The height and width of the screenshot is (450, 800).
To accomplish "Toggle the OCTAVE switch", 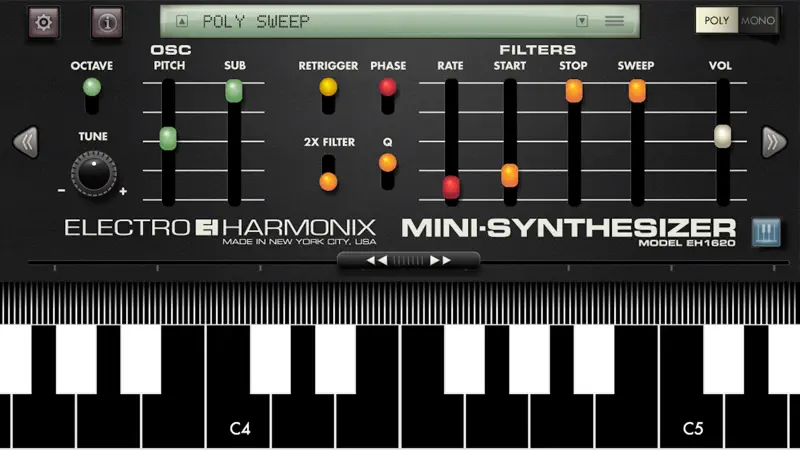I will tap(92, 95).
